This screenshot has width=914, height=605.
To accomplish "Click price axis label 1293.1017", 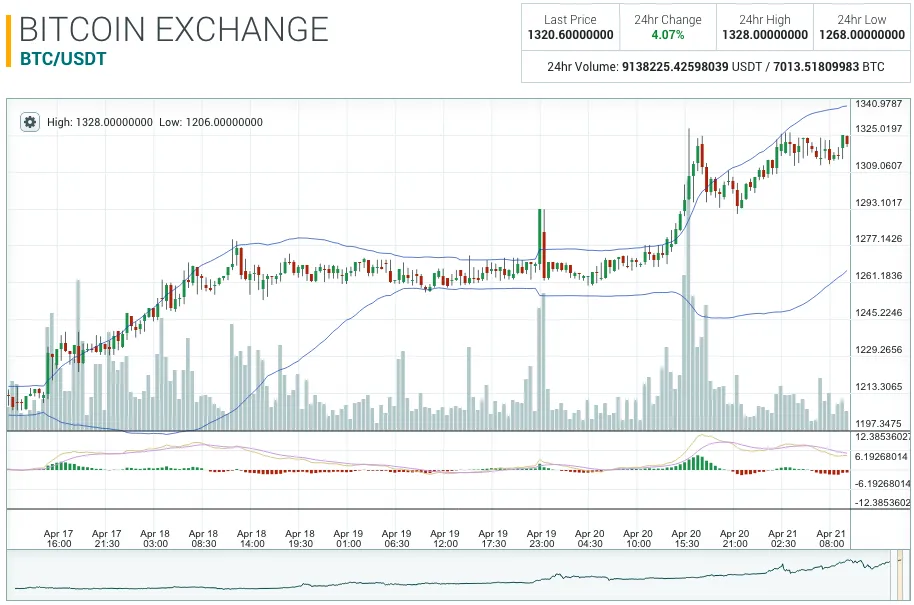I will point(878,203).
